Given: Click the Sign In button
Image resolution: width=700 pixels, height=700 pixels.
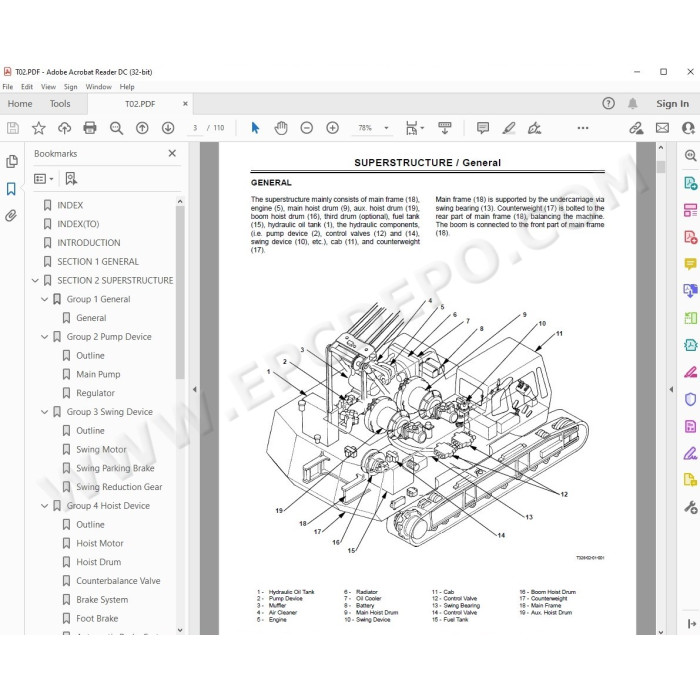Looking at the screenshot, I should point(672,104).
